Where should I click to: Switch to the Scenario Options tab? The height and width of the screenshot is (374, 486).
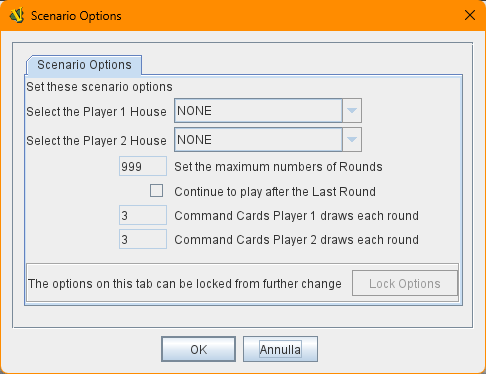(x=84, y=65)
